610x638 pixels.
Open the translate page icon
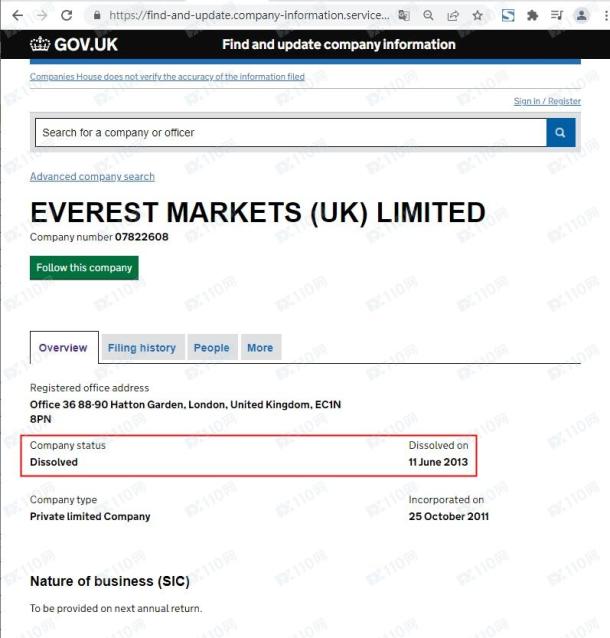click(404, 16)
